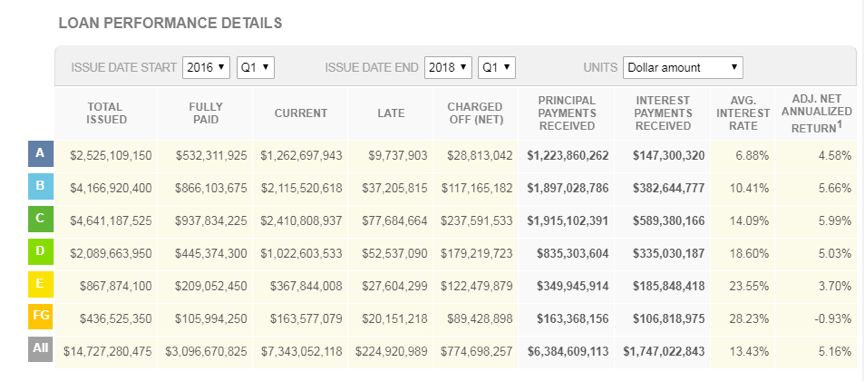Click the Fully Paid column header

pyautogui.click(x=206, y=113)
